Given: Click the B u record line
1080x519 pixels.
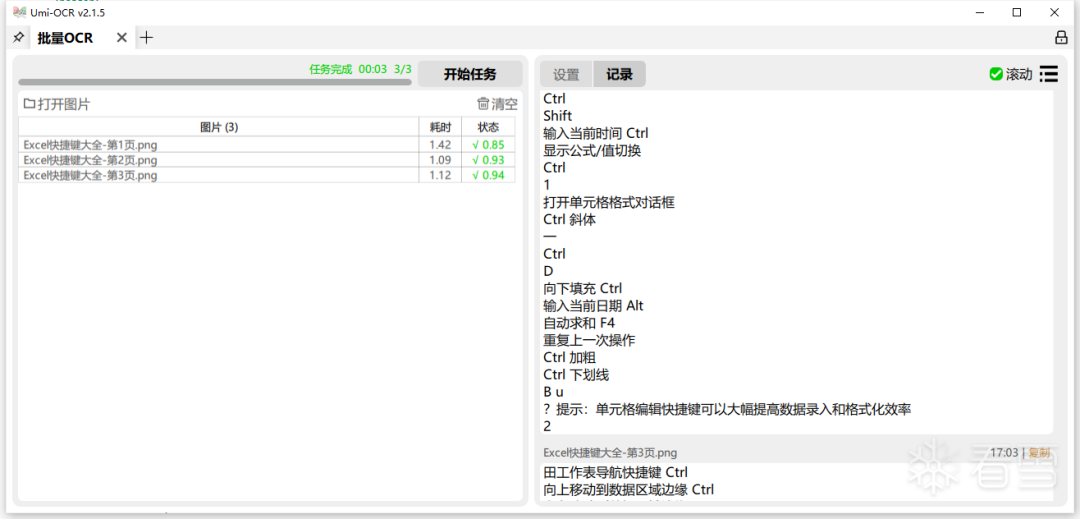Looking at the screenshot, I should pos(553,392).
